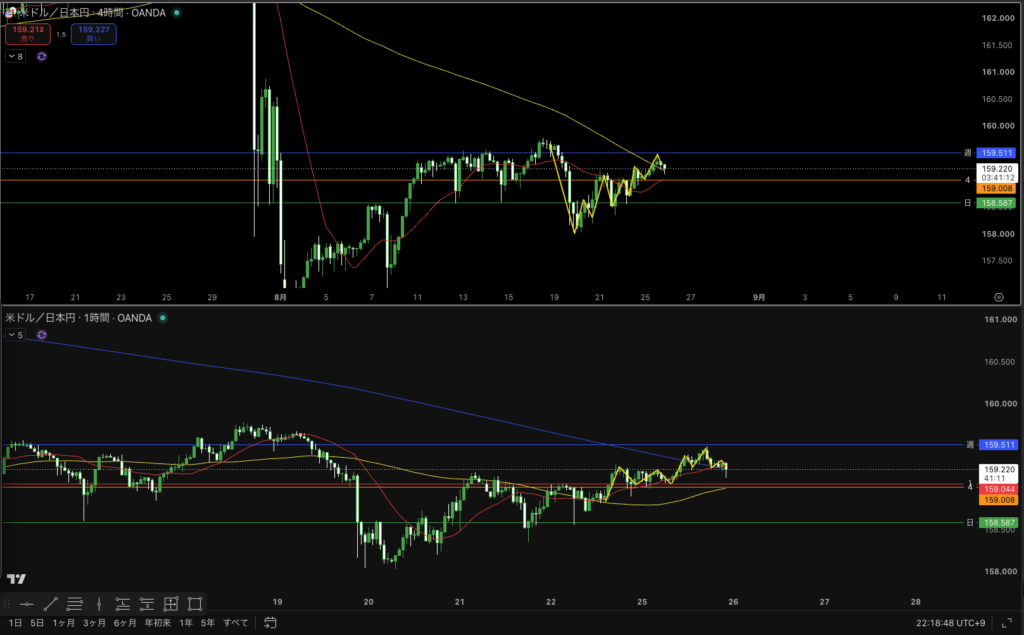
Task: Select the vertical line drawing tool
Action: point(99,604)
